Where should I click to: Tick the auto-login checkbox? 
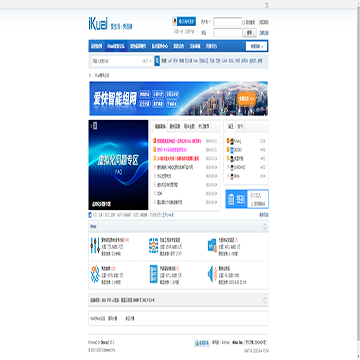point(244,22)
